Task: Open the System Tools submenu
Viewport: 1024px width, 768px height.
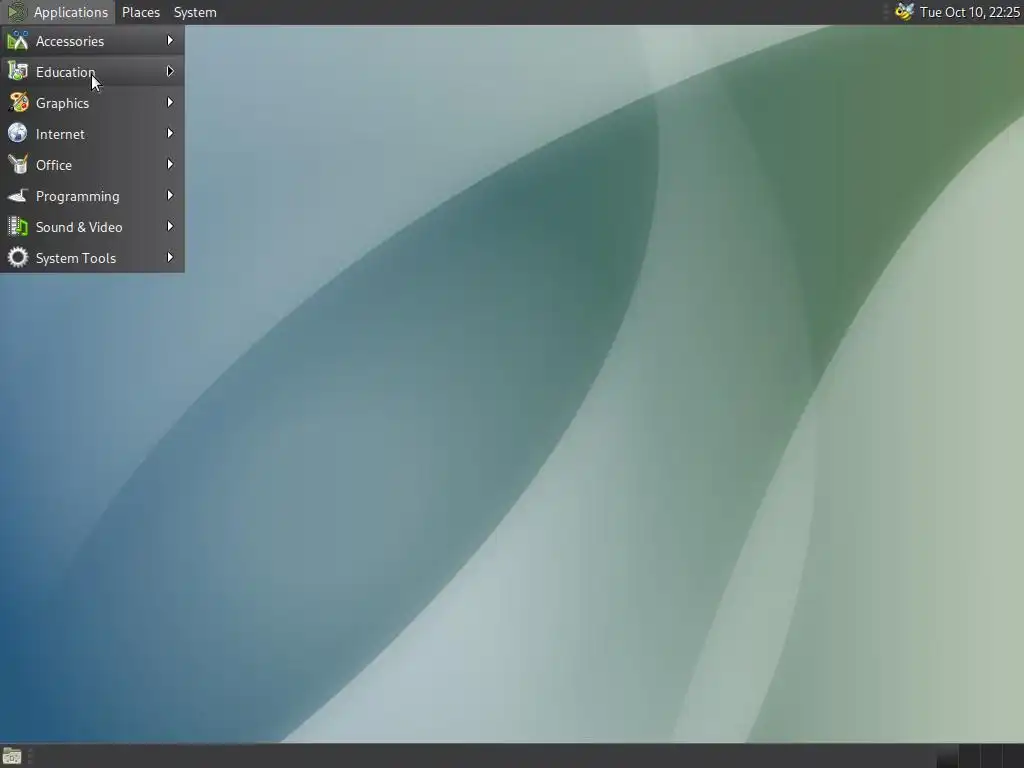Action: tap(92, 258)
